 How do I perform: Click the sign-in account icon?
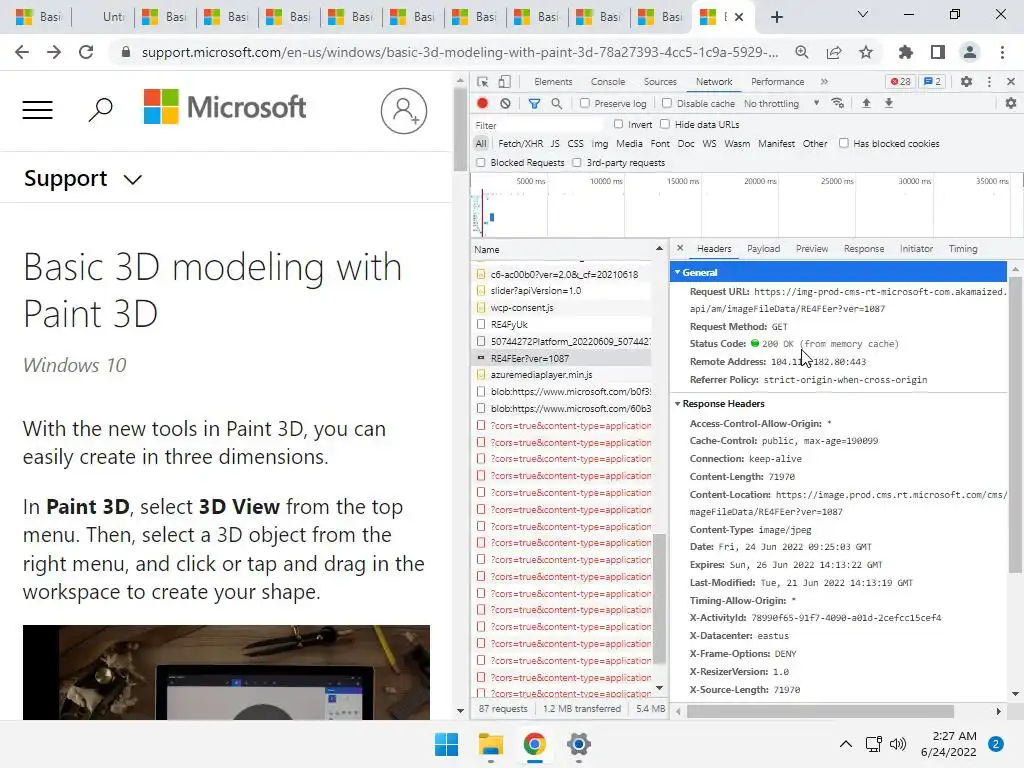pyautogui.click(x=404, y=111)
